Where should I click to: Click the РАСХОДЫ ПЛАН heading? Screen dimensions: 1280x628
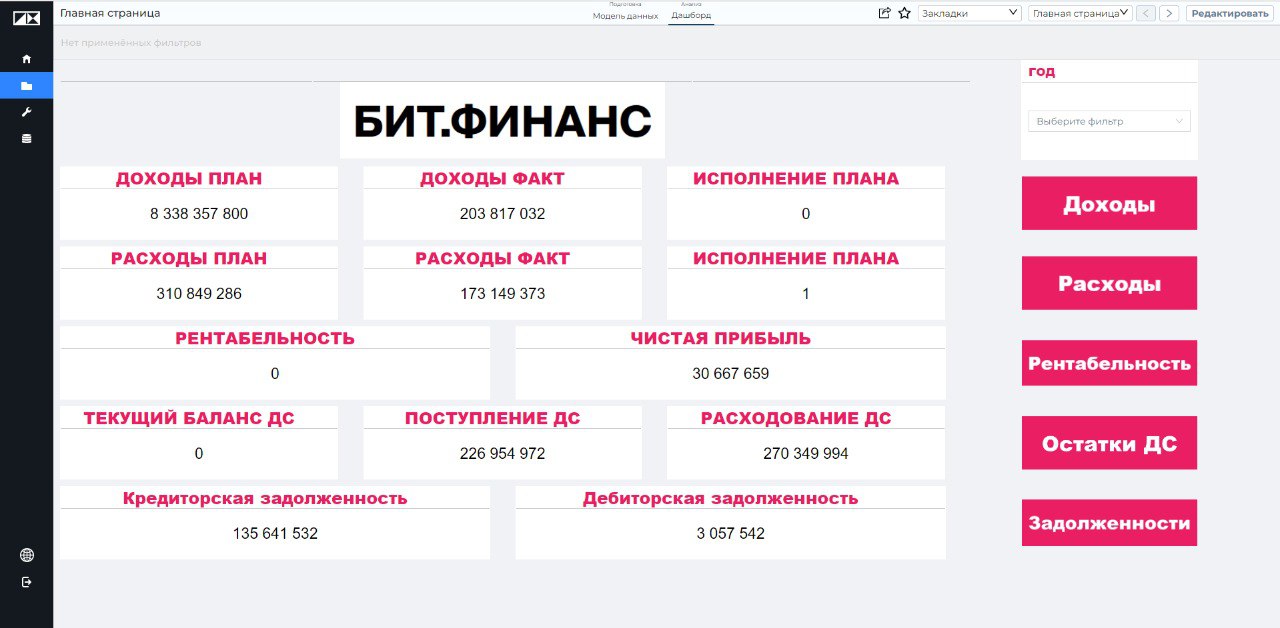tap(189, 259)
